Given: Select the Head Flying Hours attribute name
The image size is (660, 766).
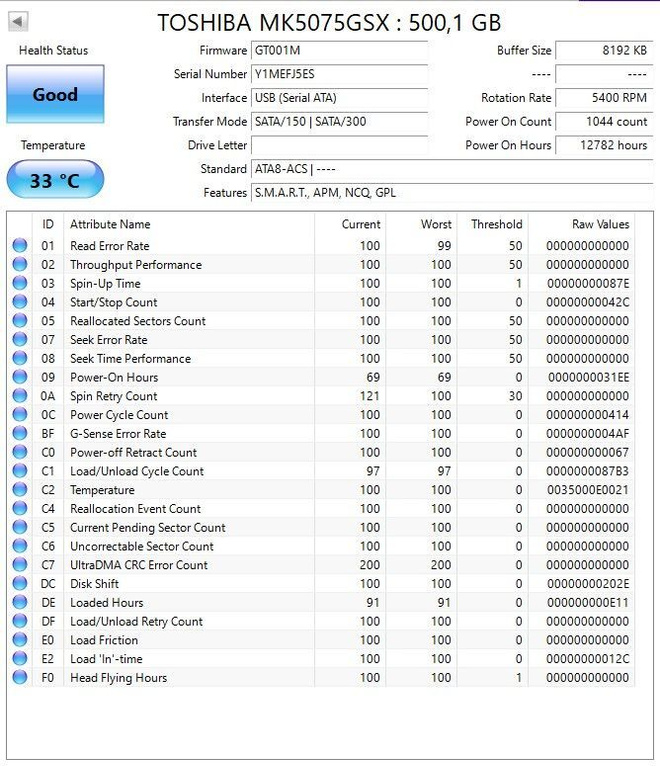Looking at the screenshot, I should 119,678.
